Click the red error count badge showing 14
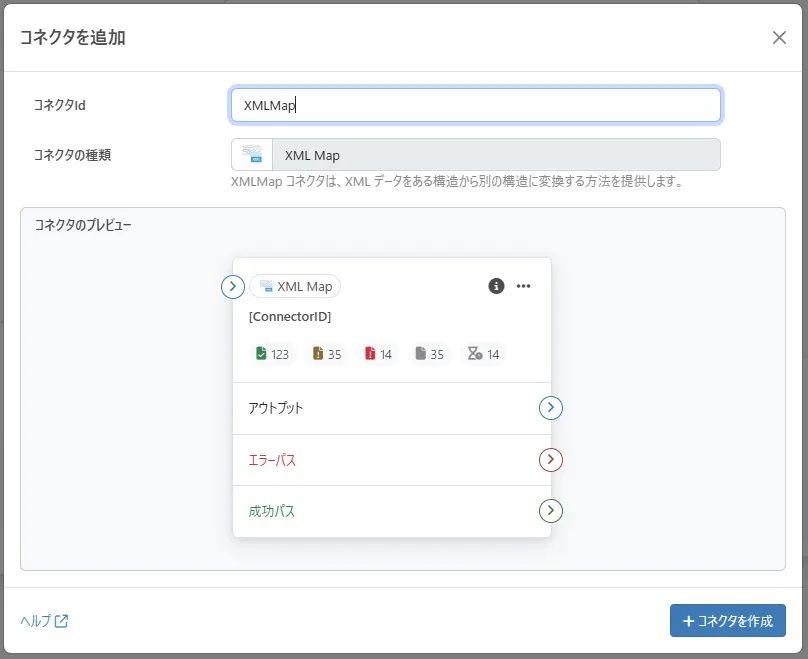808x659 pixels. pos(377,353)
